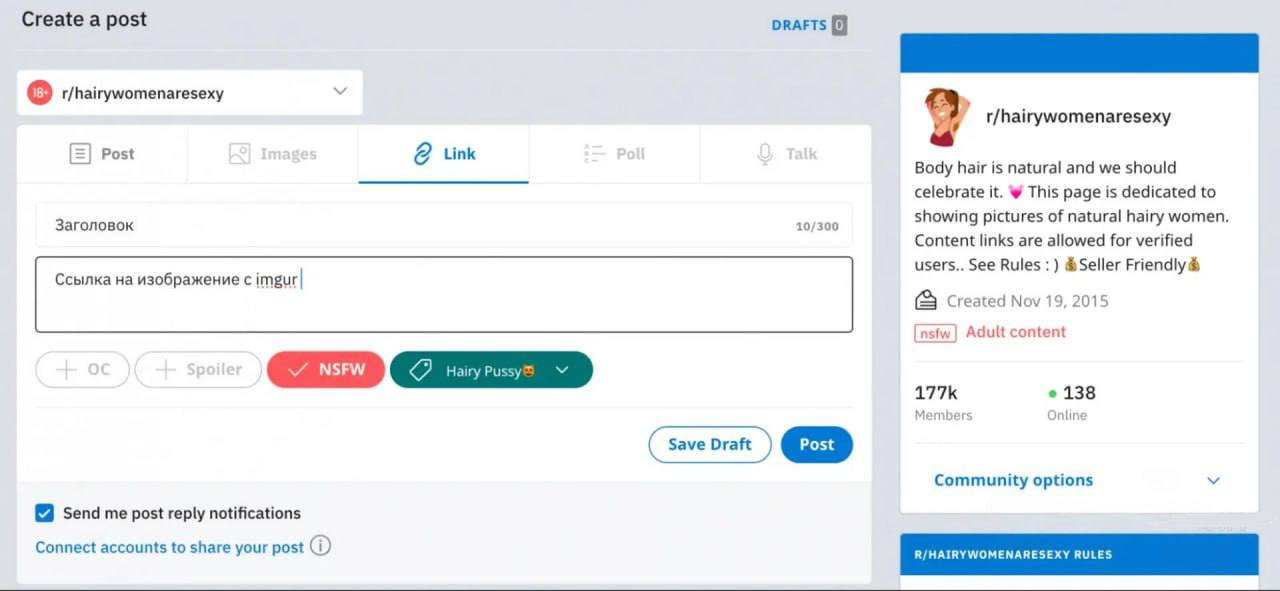Viewport: 1280px width, 591px height.
Task: Select the Talk tab microphone icon
Action: point(763,153)
